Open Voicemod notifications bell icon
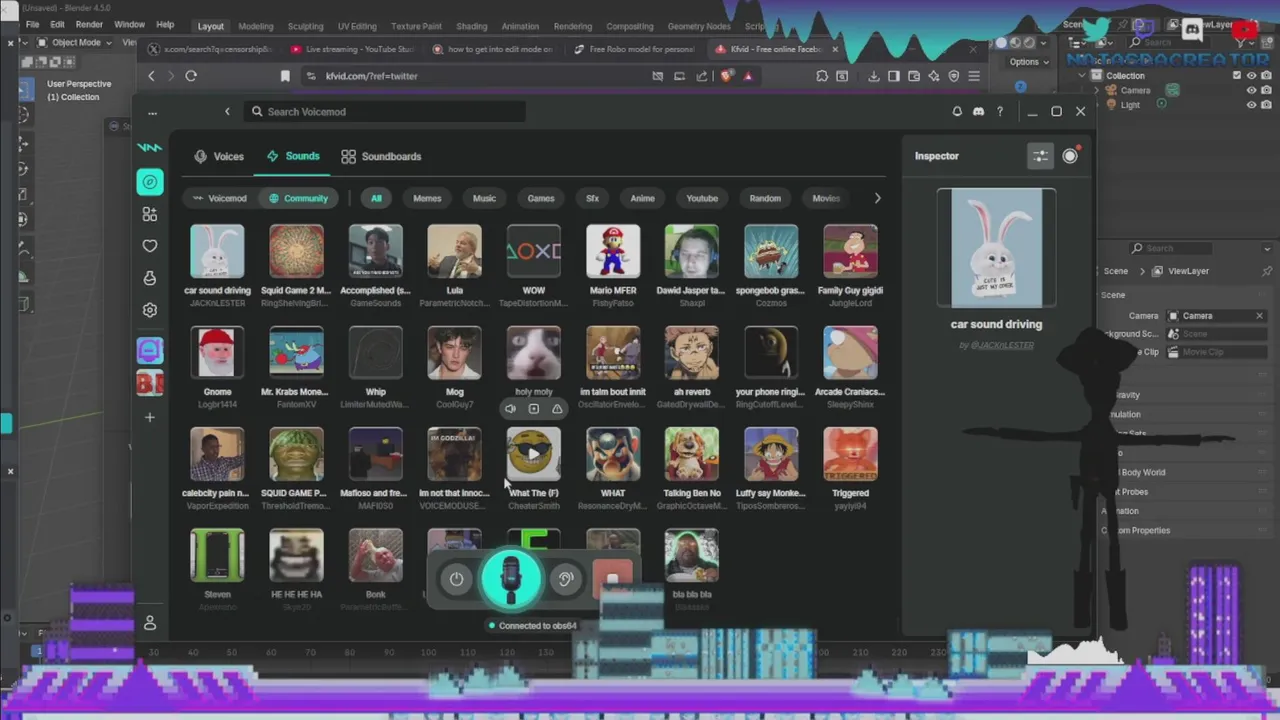1280x720 pixels. tap(957, 112)
